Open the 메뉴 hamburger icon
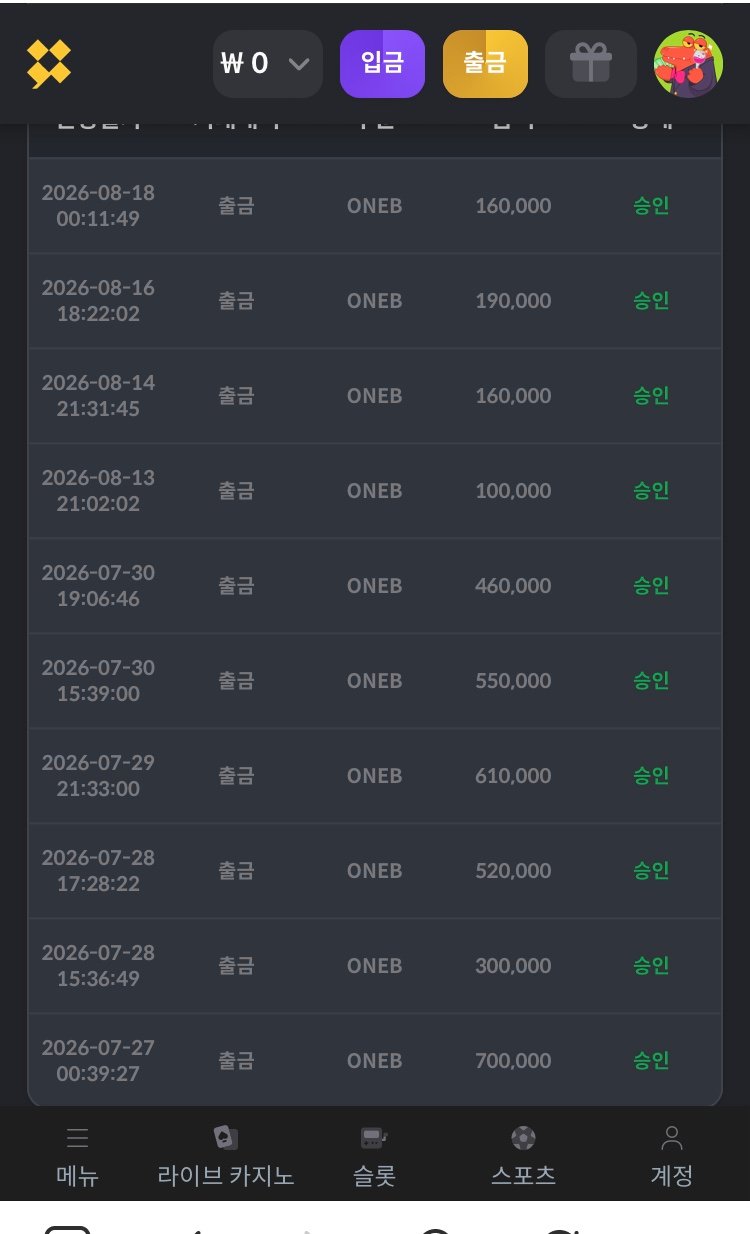Image resolution: width=750 pixels, height=1234 pixels. [77, 1138]
